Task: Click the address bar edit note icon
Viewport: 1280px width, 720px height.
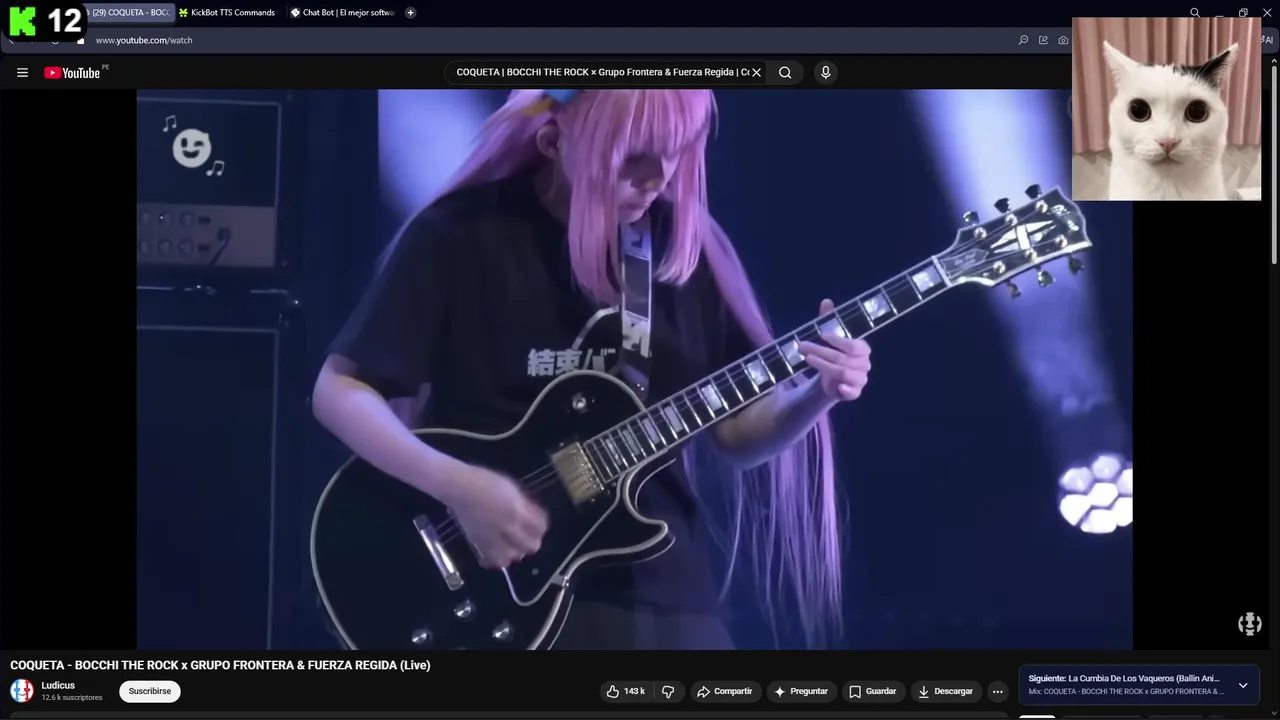Action: (x=1043, y=40)
